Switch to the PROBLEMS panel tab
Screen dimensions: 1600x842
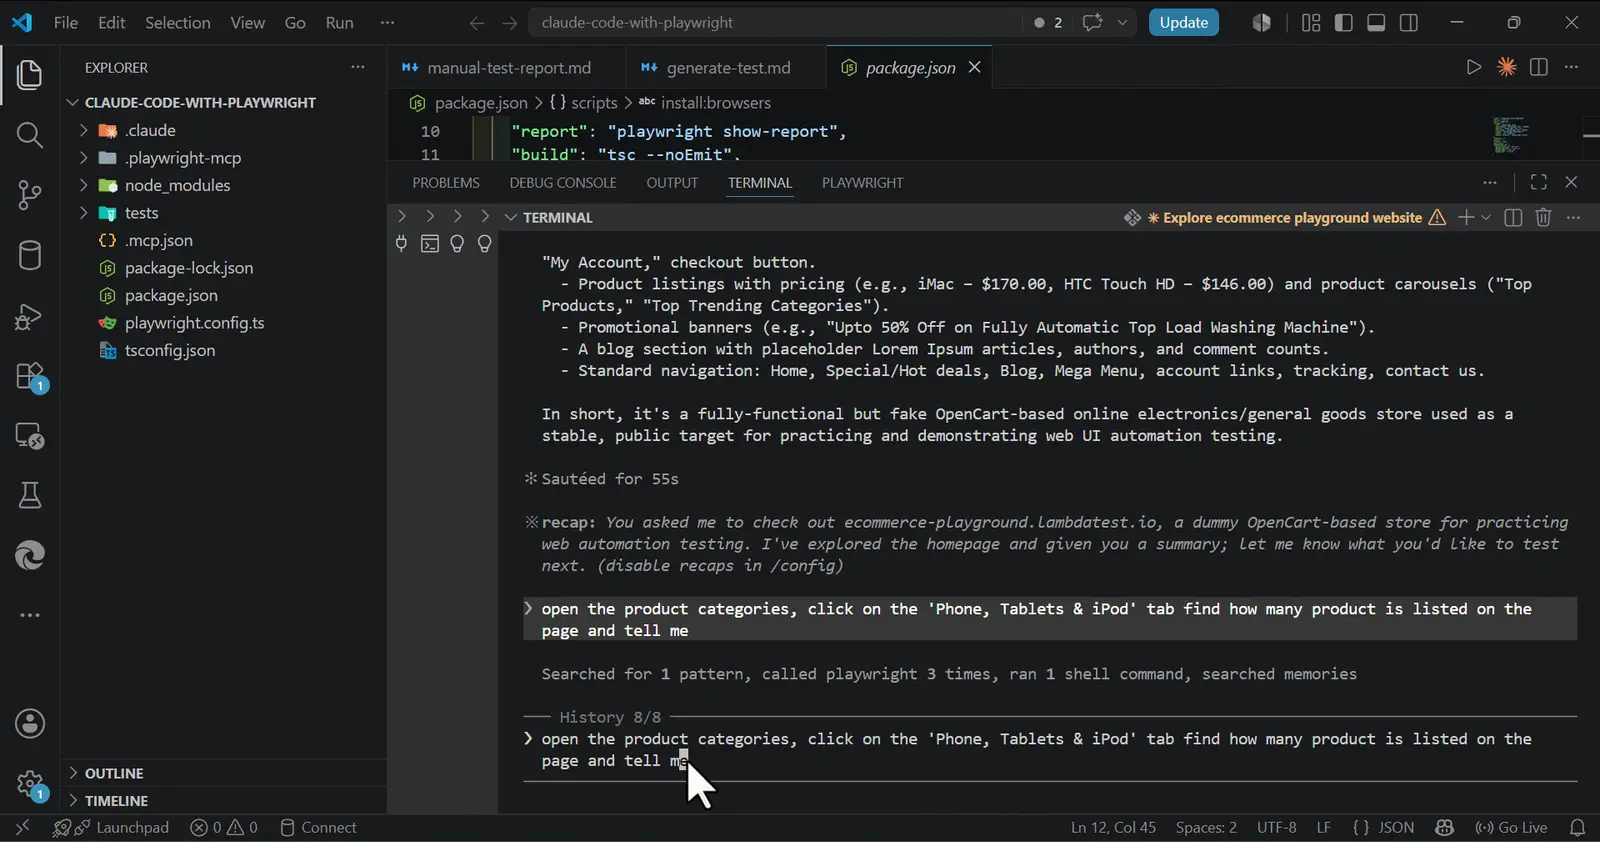coord(446,183)
